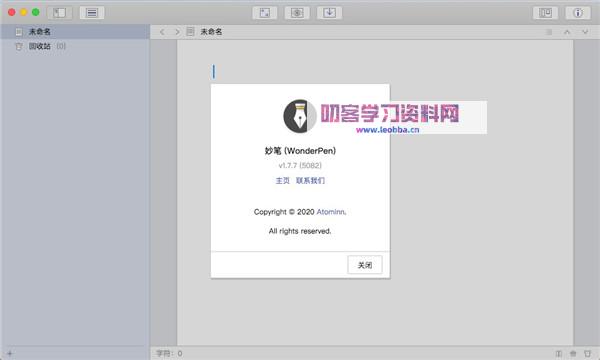Open the 主页 homepage link
Image resolution: width=600 pixels, height=360 pixels.
point(283,181)
